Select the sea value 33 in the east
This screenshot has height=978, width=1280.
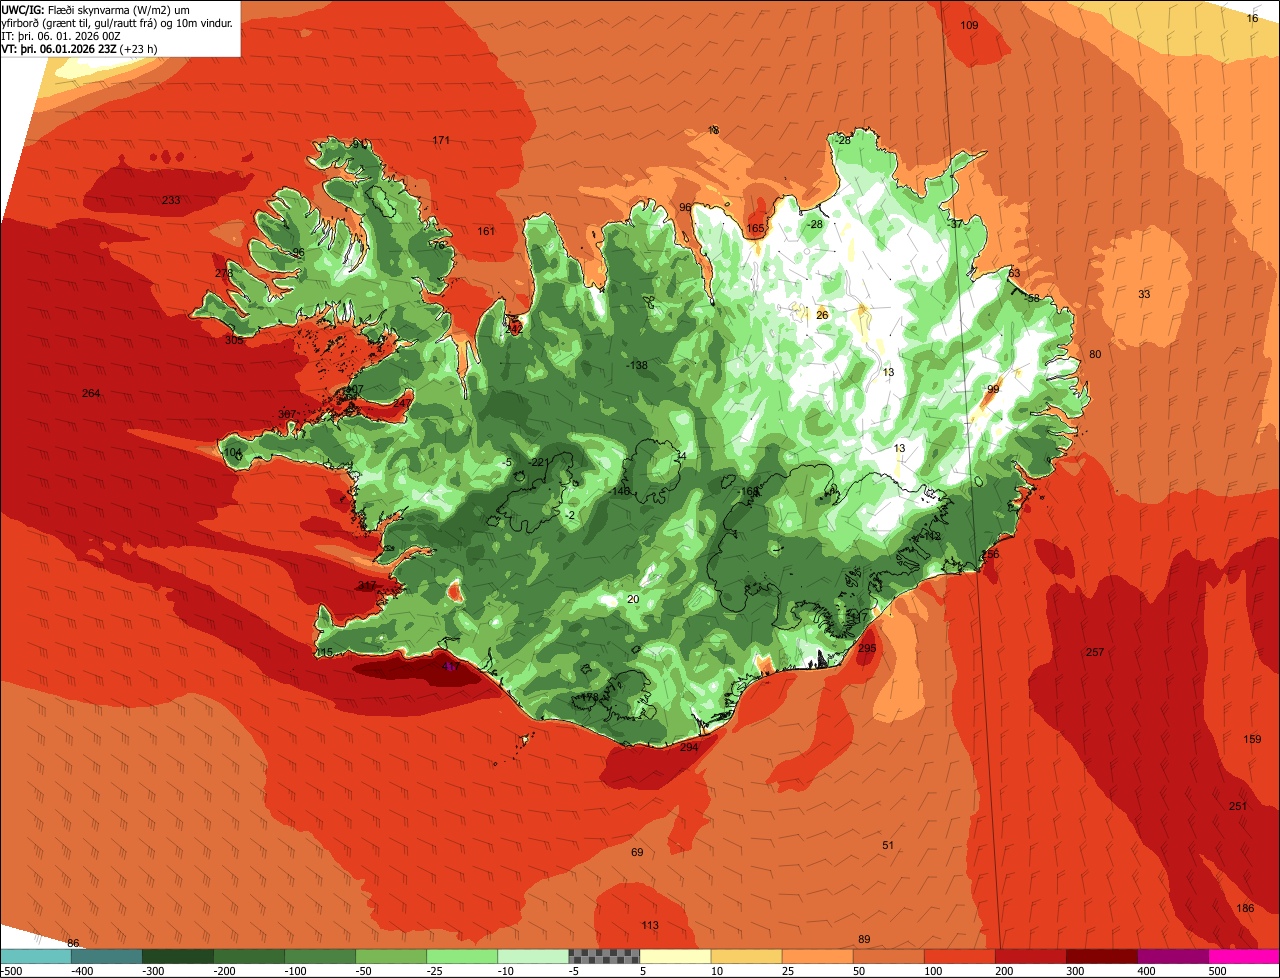point(1144,294)
